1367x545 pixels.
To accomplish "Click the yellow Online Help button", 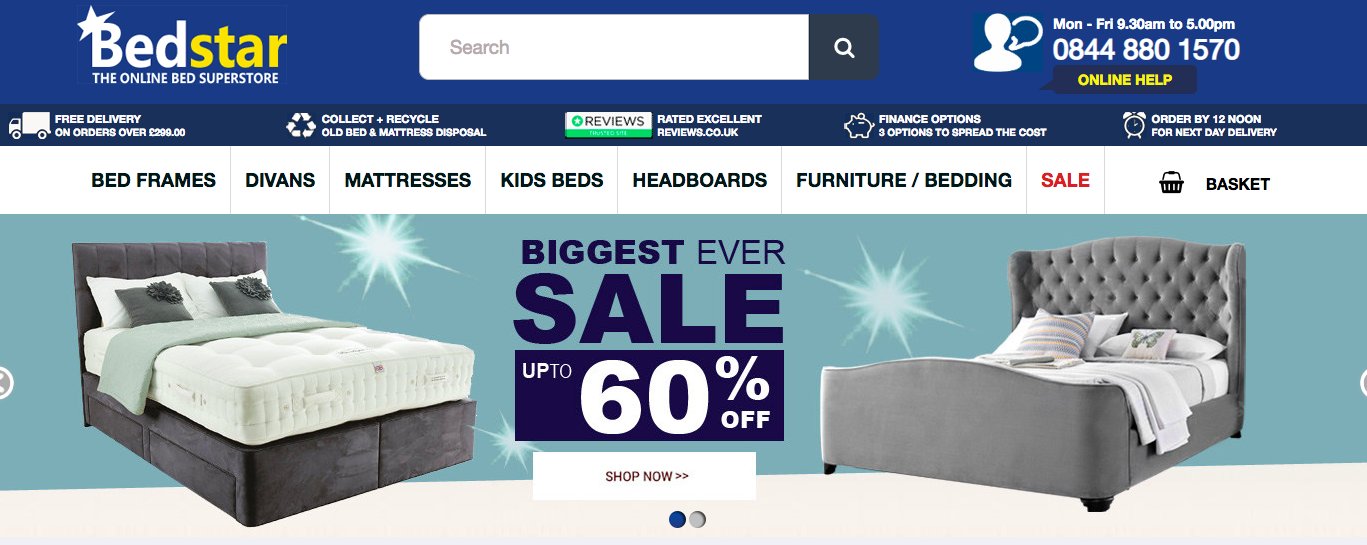I will point(1124,80).
